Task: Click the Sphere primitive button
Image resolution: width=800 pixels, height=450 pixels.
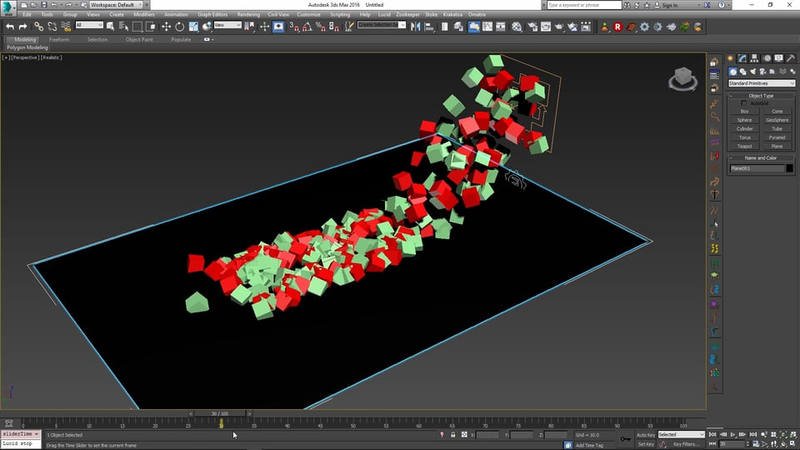Action: 745,120
